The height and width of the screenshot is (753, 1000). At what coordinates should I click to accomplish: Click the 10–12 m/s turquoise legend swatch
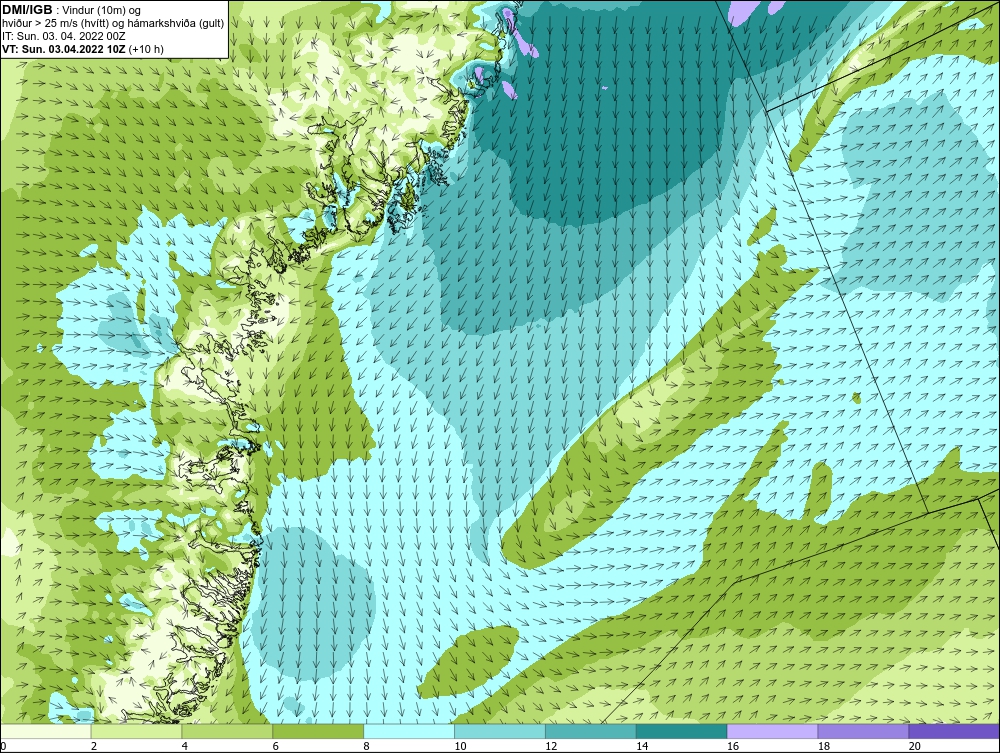coord(500,731)
